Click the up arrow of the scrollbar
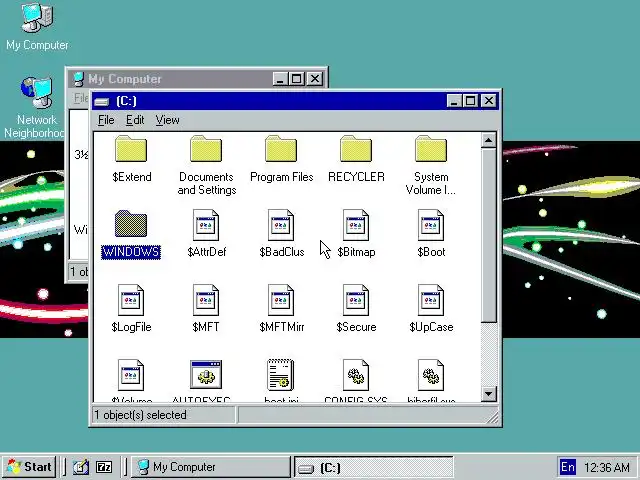Viewport: 640px width, 480px height. [489, 140]
